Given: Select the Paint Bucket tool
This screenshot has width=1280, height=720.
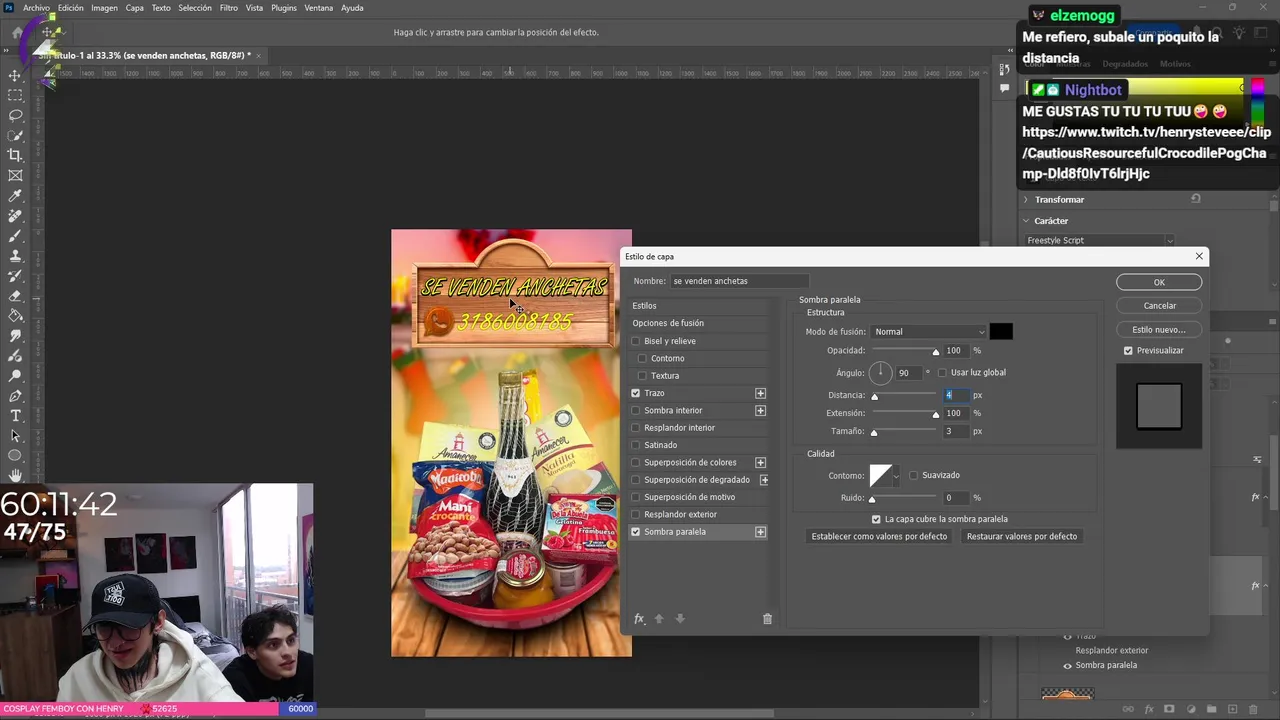Looking at the screenshot, I should pyautogui.click(x=15, y=316).
